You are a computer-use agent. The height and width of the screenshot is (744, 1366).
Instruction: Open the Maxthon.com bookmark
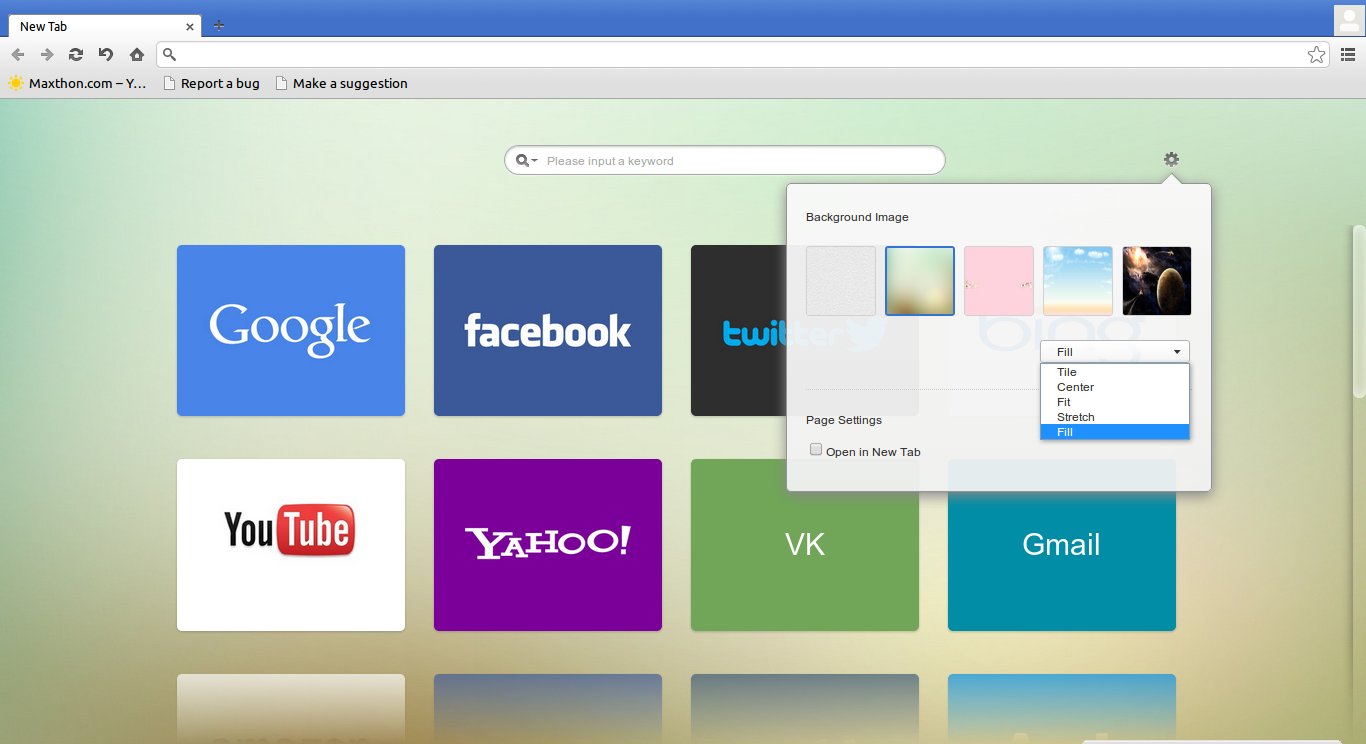click(x=77, y=83)
